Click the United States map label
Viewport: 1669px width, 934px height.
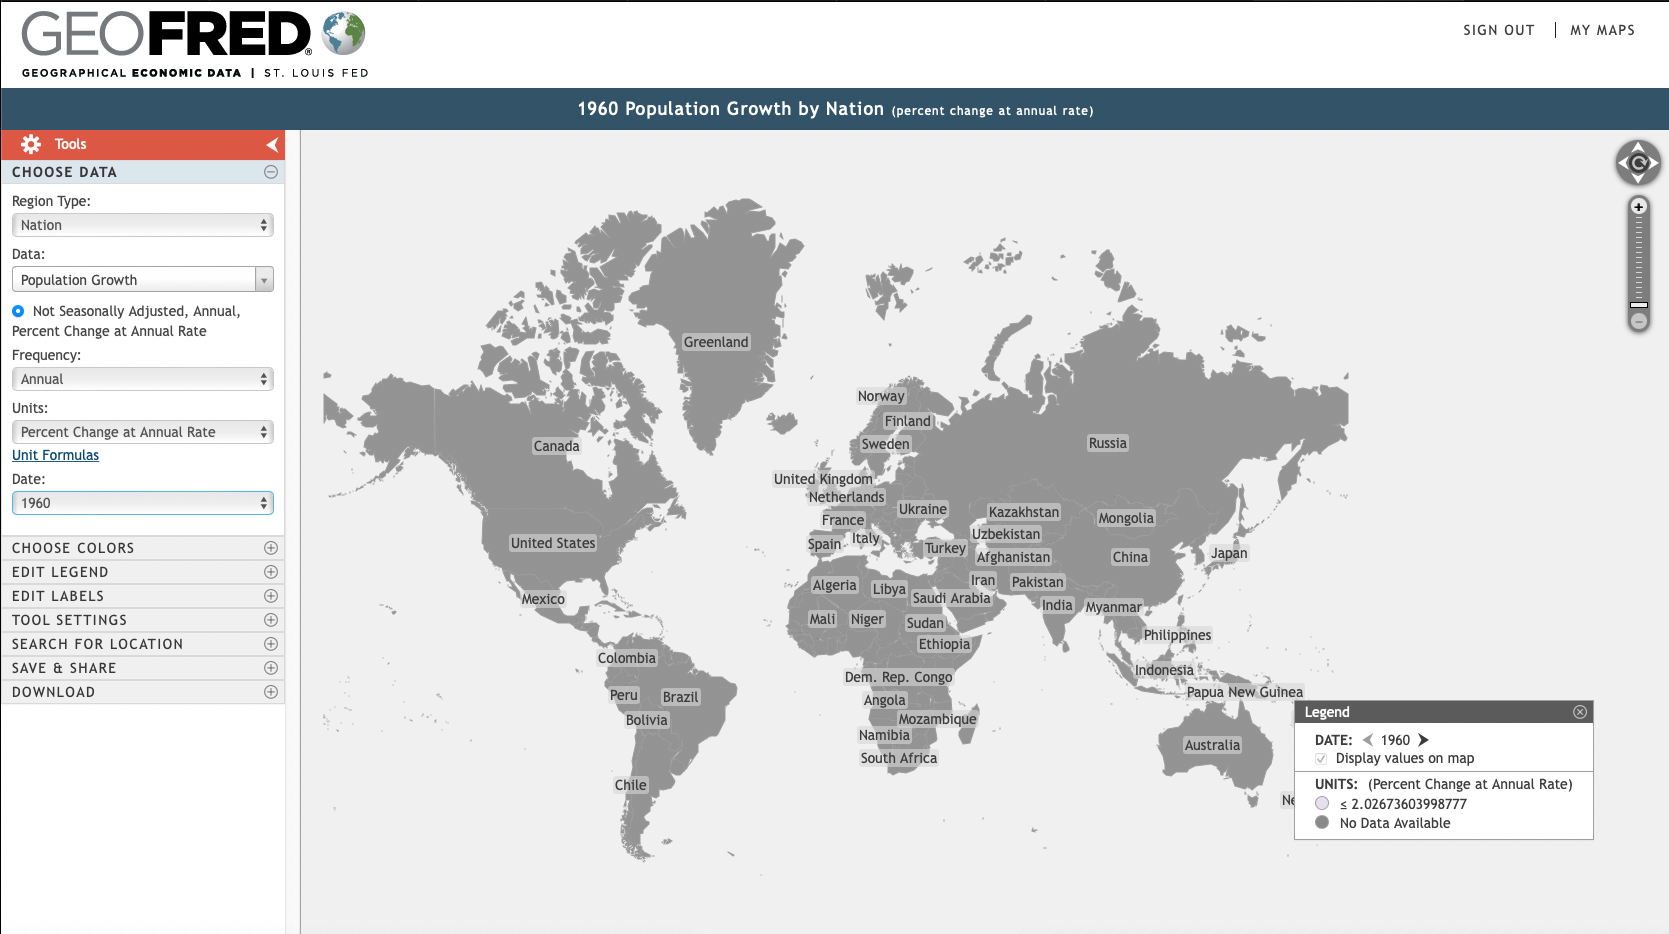tap(553, 543)
